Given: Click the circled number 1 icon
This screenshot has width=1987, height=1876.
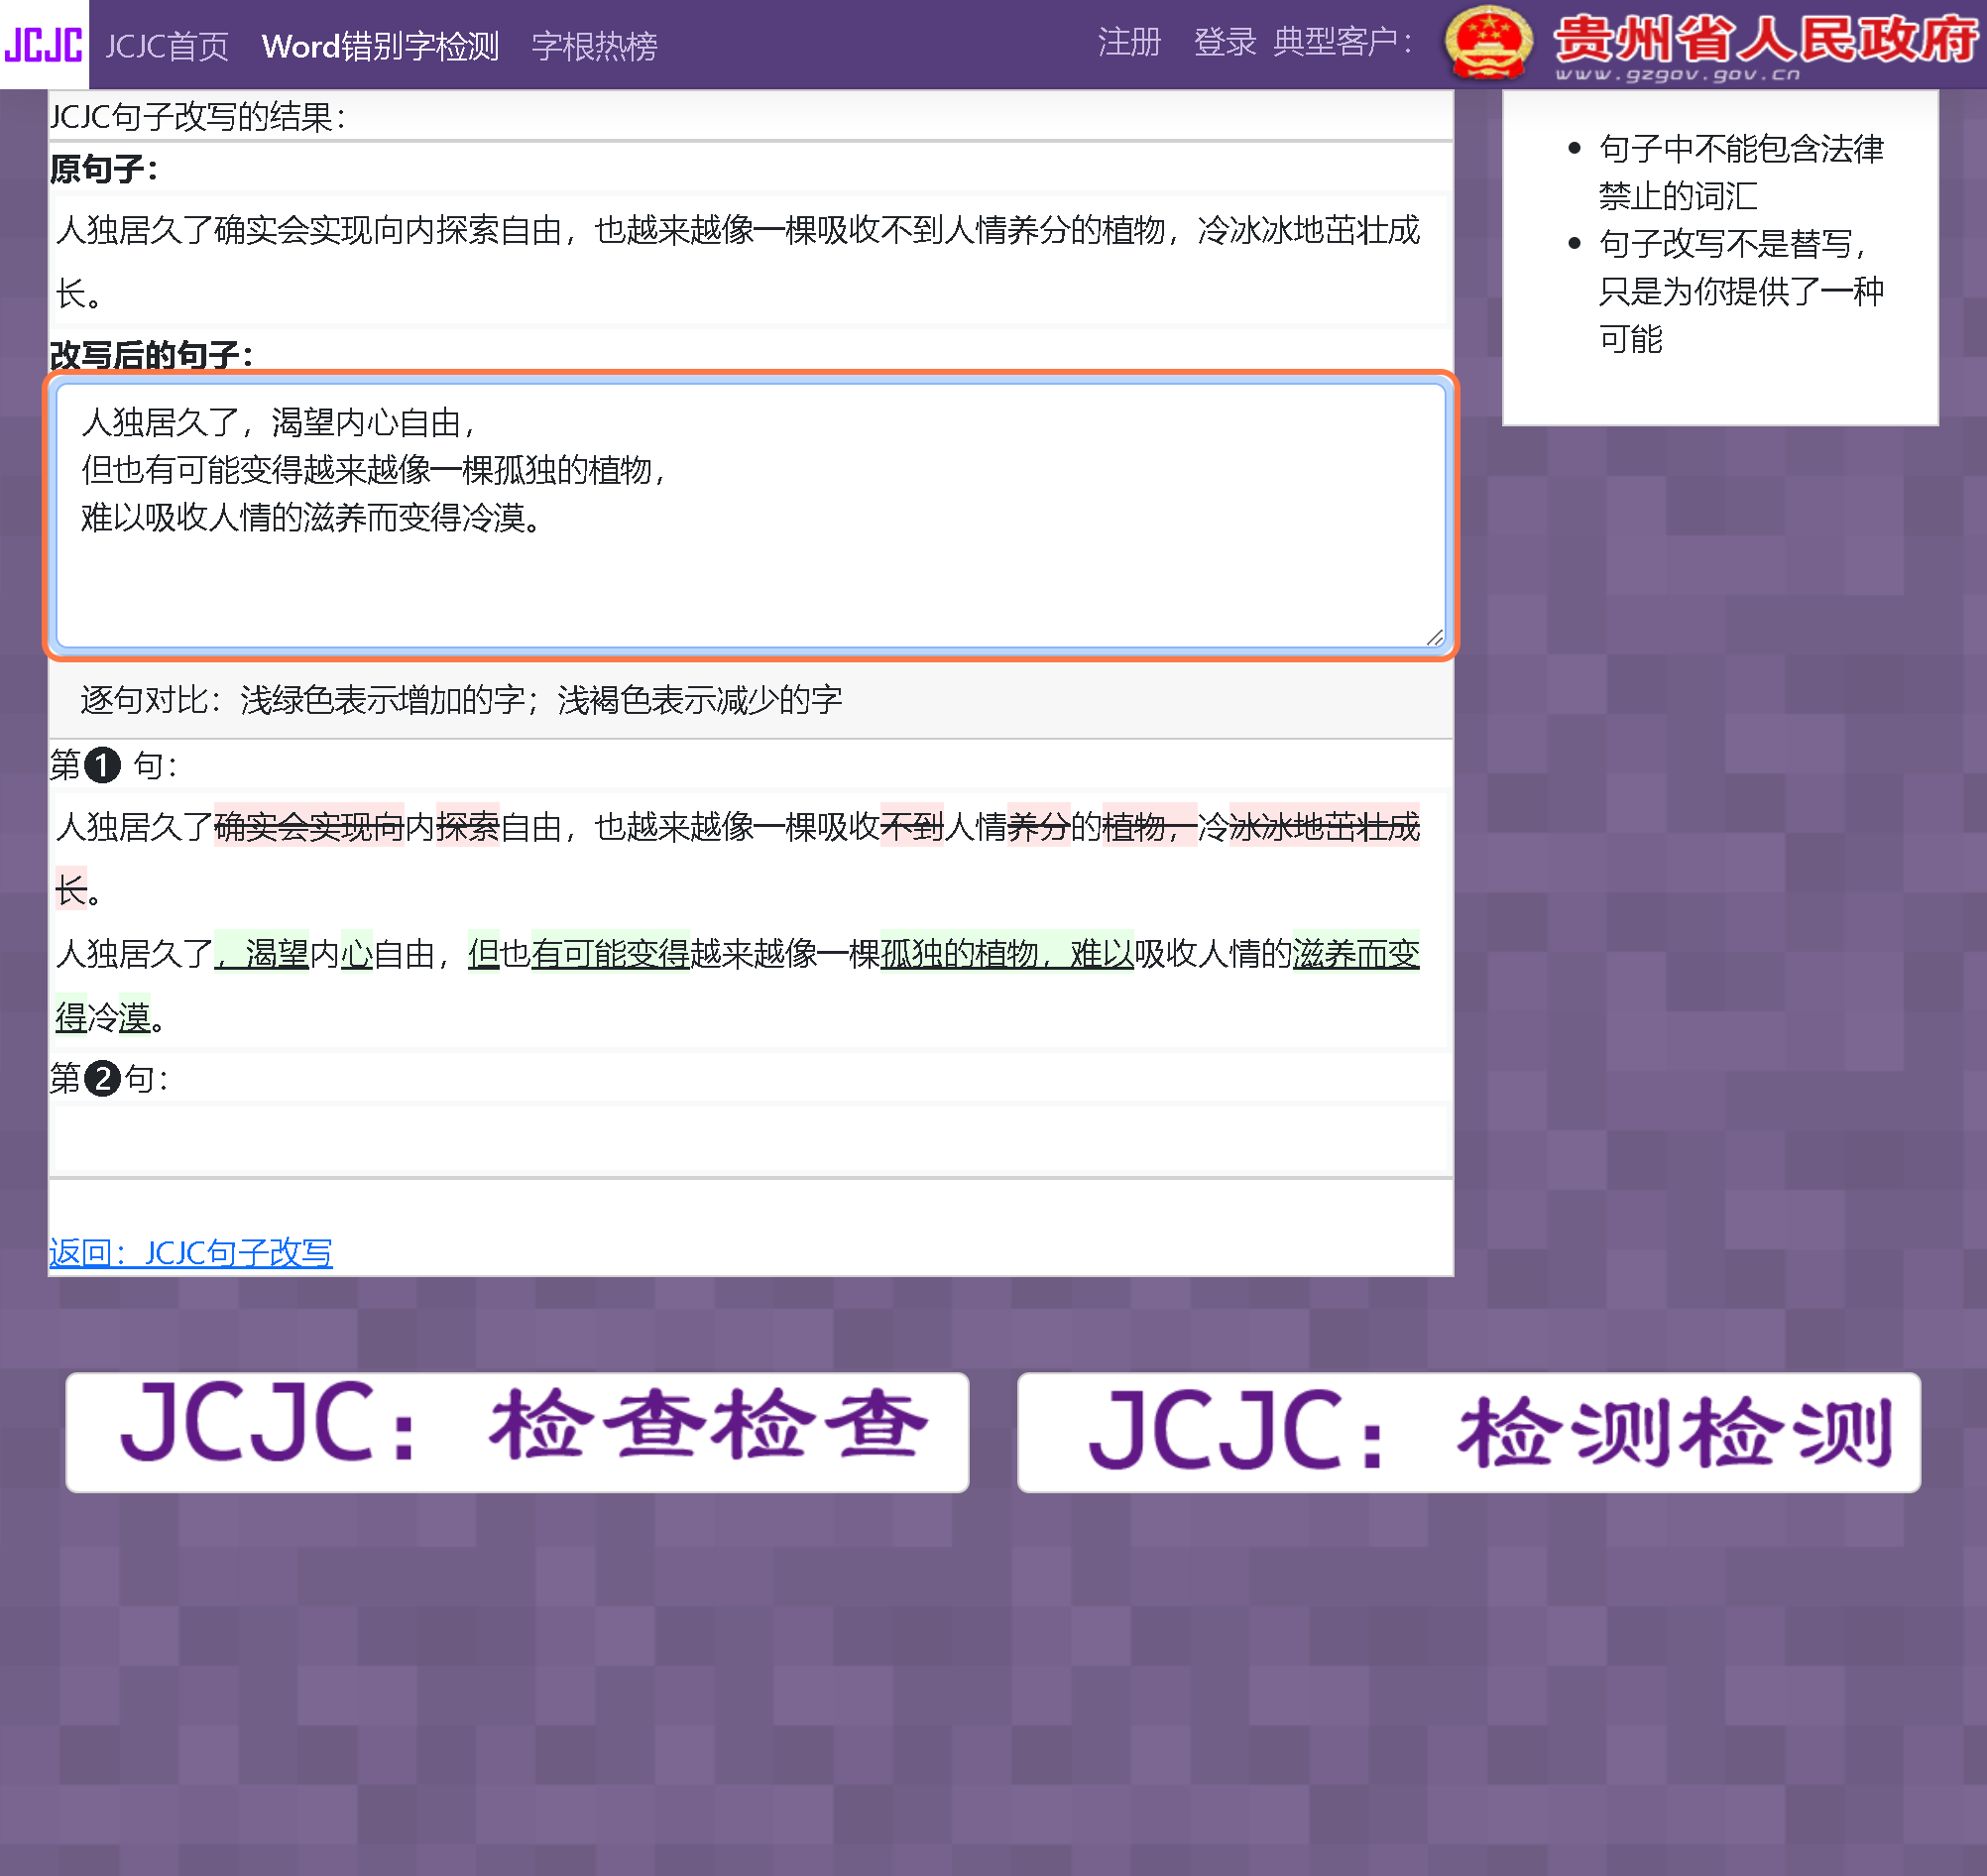Looking at the screenshot, I should (x=102, y=766).
